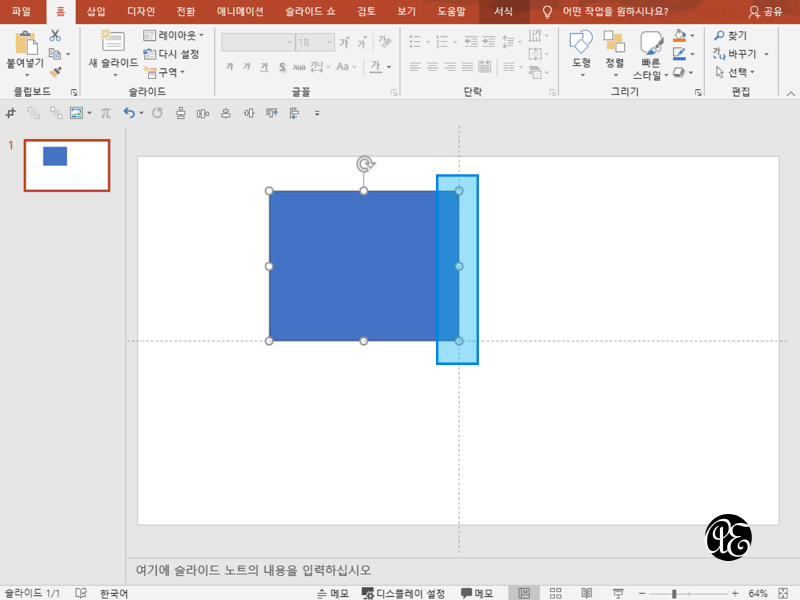
Task: Switch to Normal view in status bar
Action: pyautogui.click(x=524, y=593)
